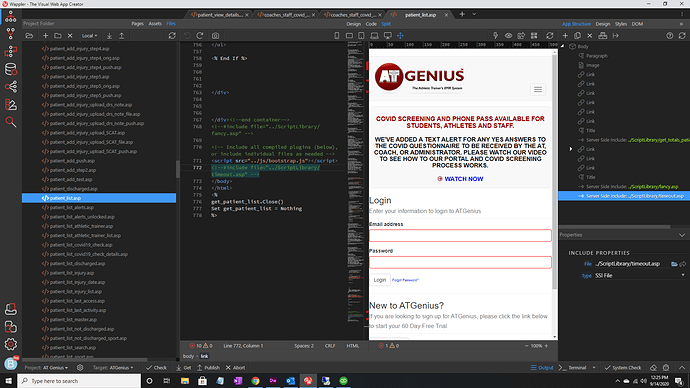Open the Styles panel tab

tap(620, 24)
